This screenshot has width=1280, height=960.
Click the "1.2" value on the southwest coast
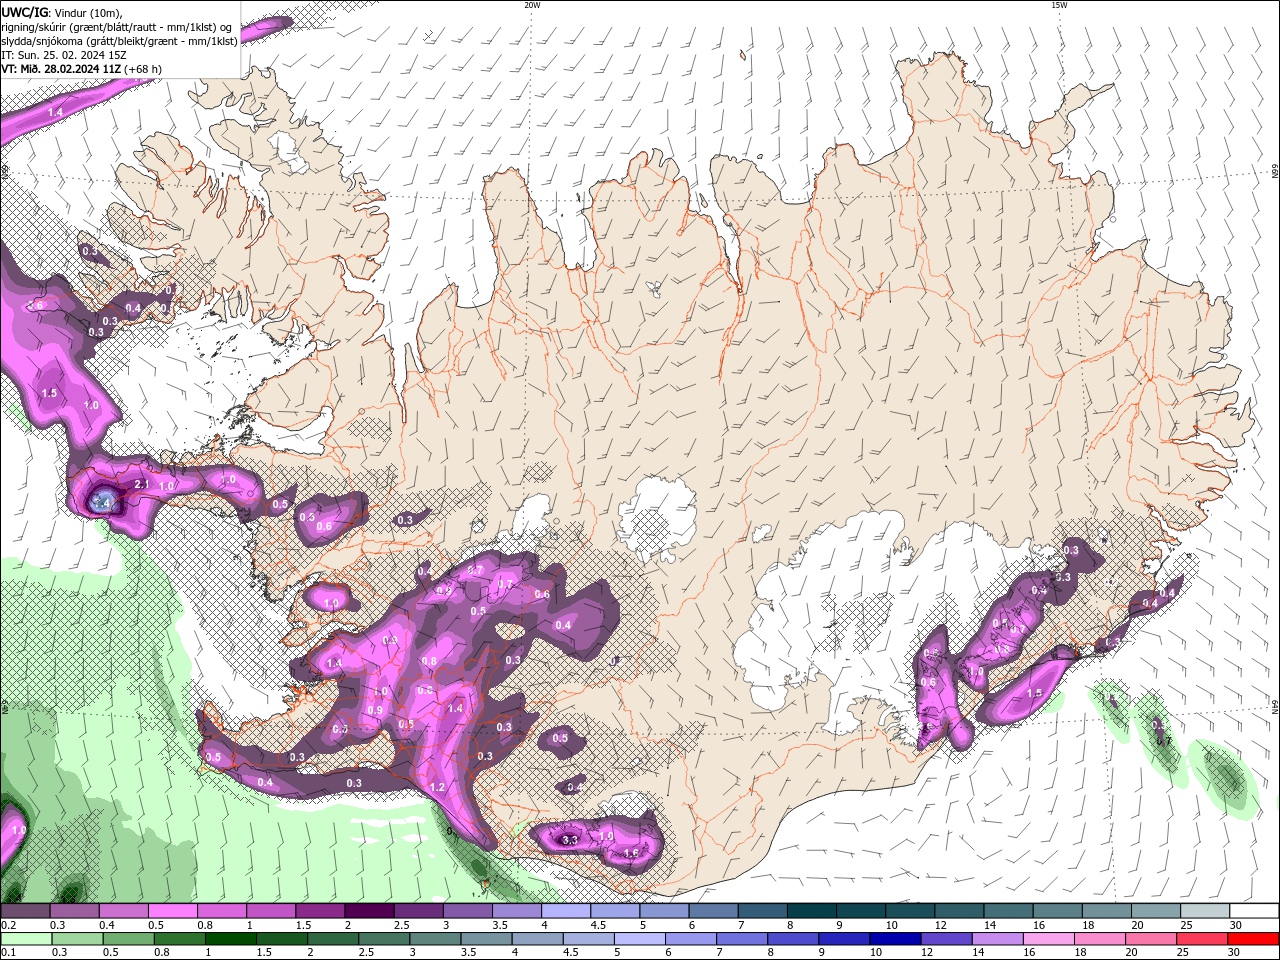(436, 787)
